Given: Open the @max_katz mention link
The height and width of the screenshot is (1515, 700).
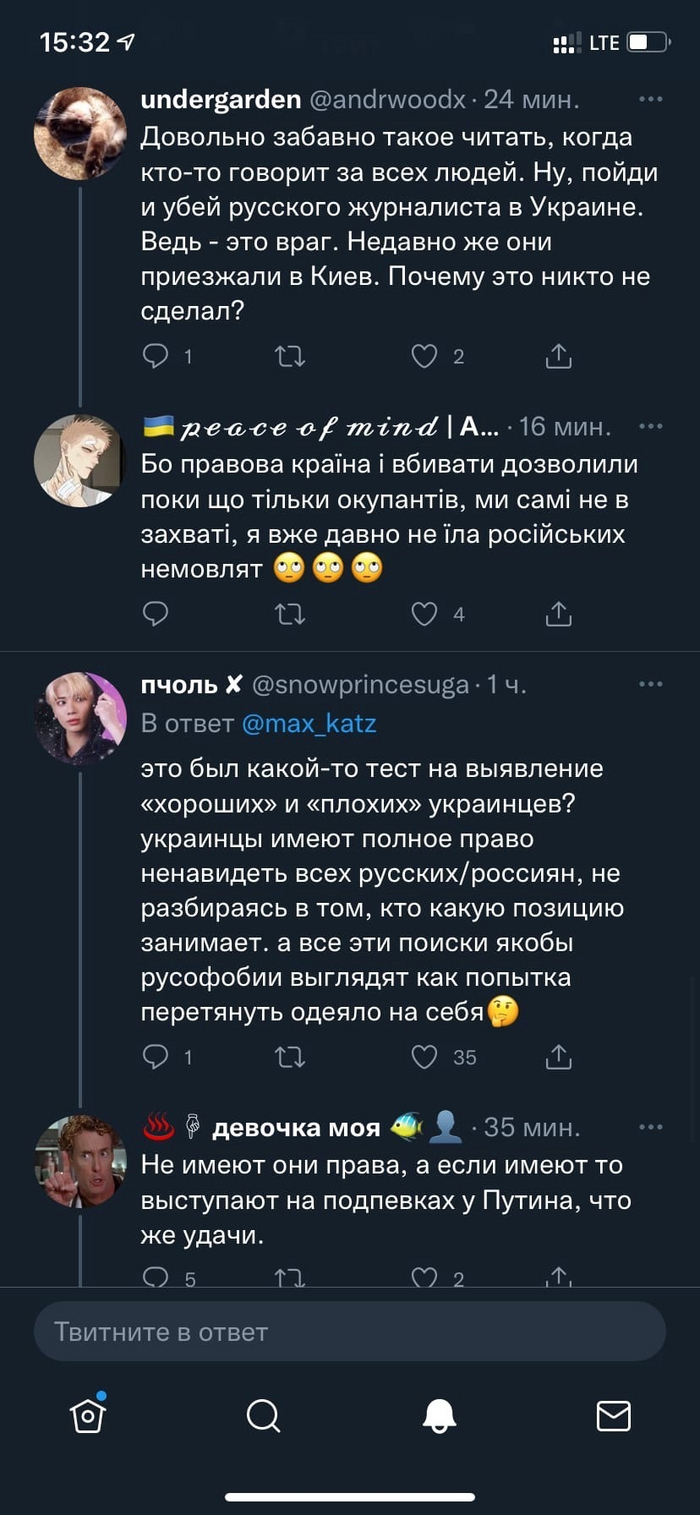Looking at the screenshot, I should 308,723.
